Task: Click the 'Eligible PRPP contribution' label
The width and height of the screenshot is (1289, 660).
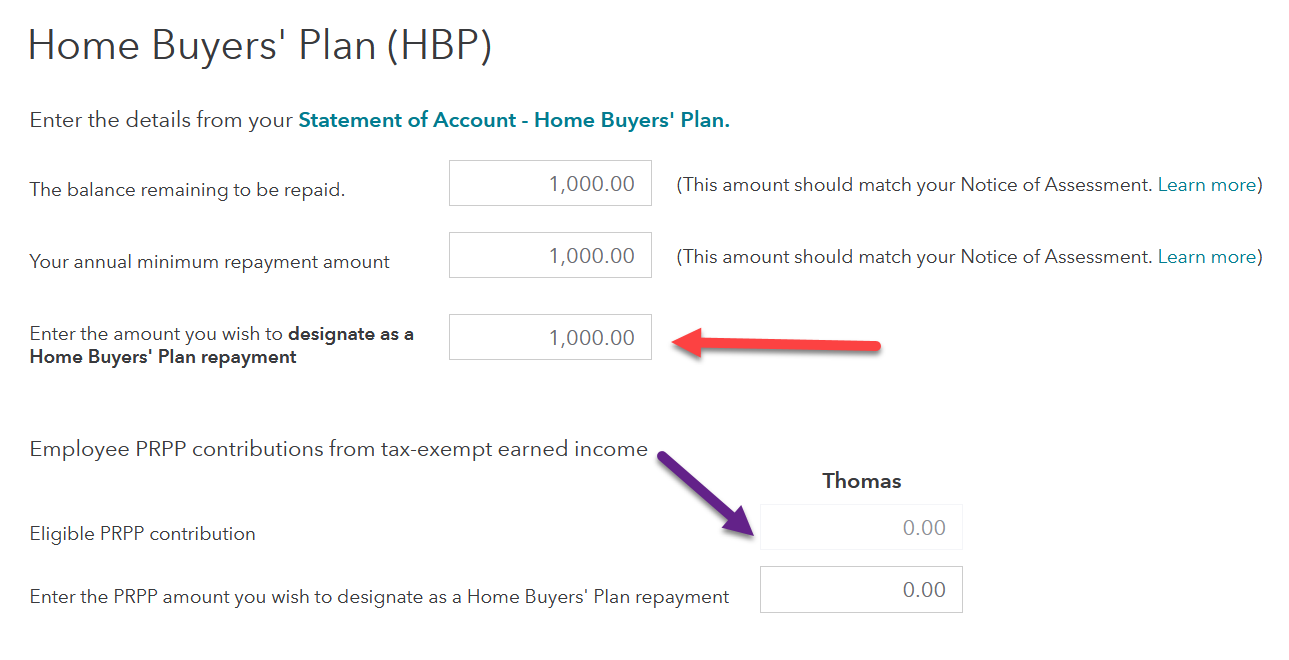Action: (143, 534)
